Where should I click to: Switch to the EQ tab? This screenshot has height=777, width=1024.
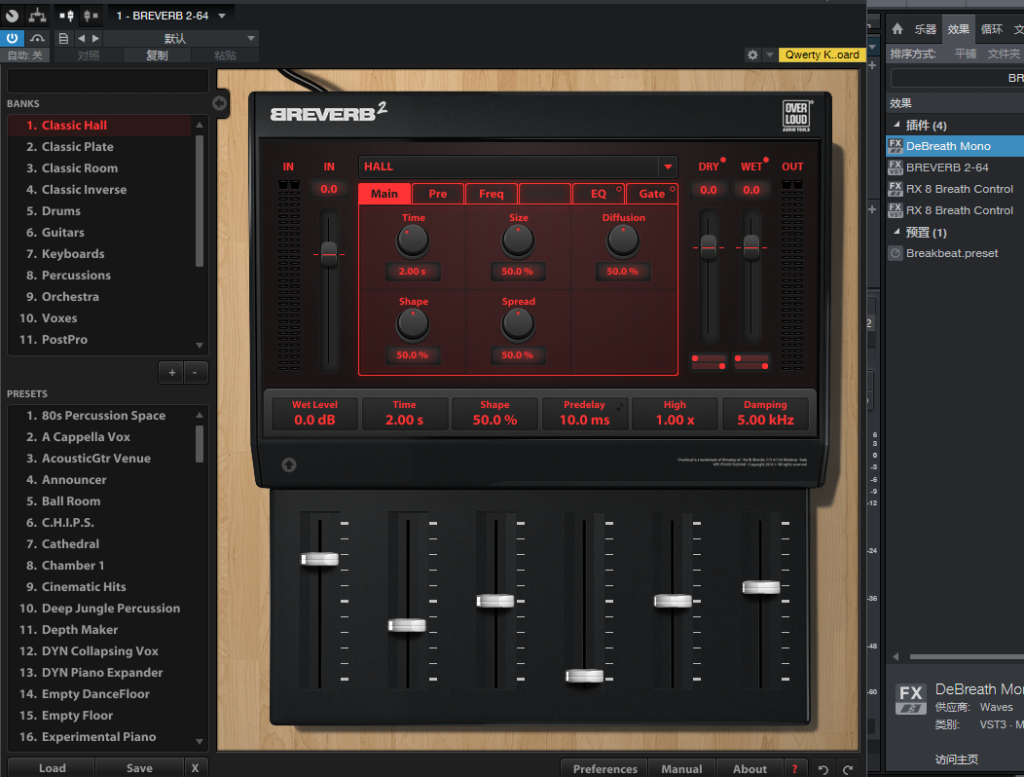coord(598,193)
